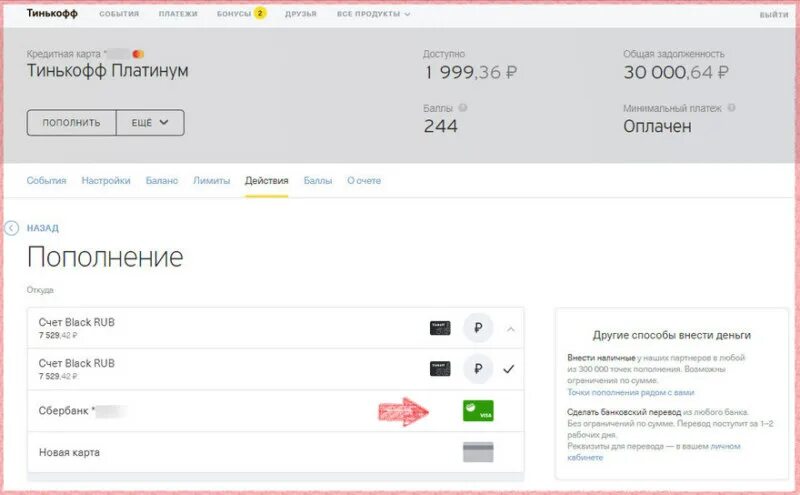Image resolution: width=800 pixels, height=495 pixels.
Task: Click the Откуда label
Action: point(40,290)
